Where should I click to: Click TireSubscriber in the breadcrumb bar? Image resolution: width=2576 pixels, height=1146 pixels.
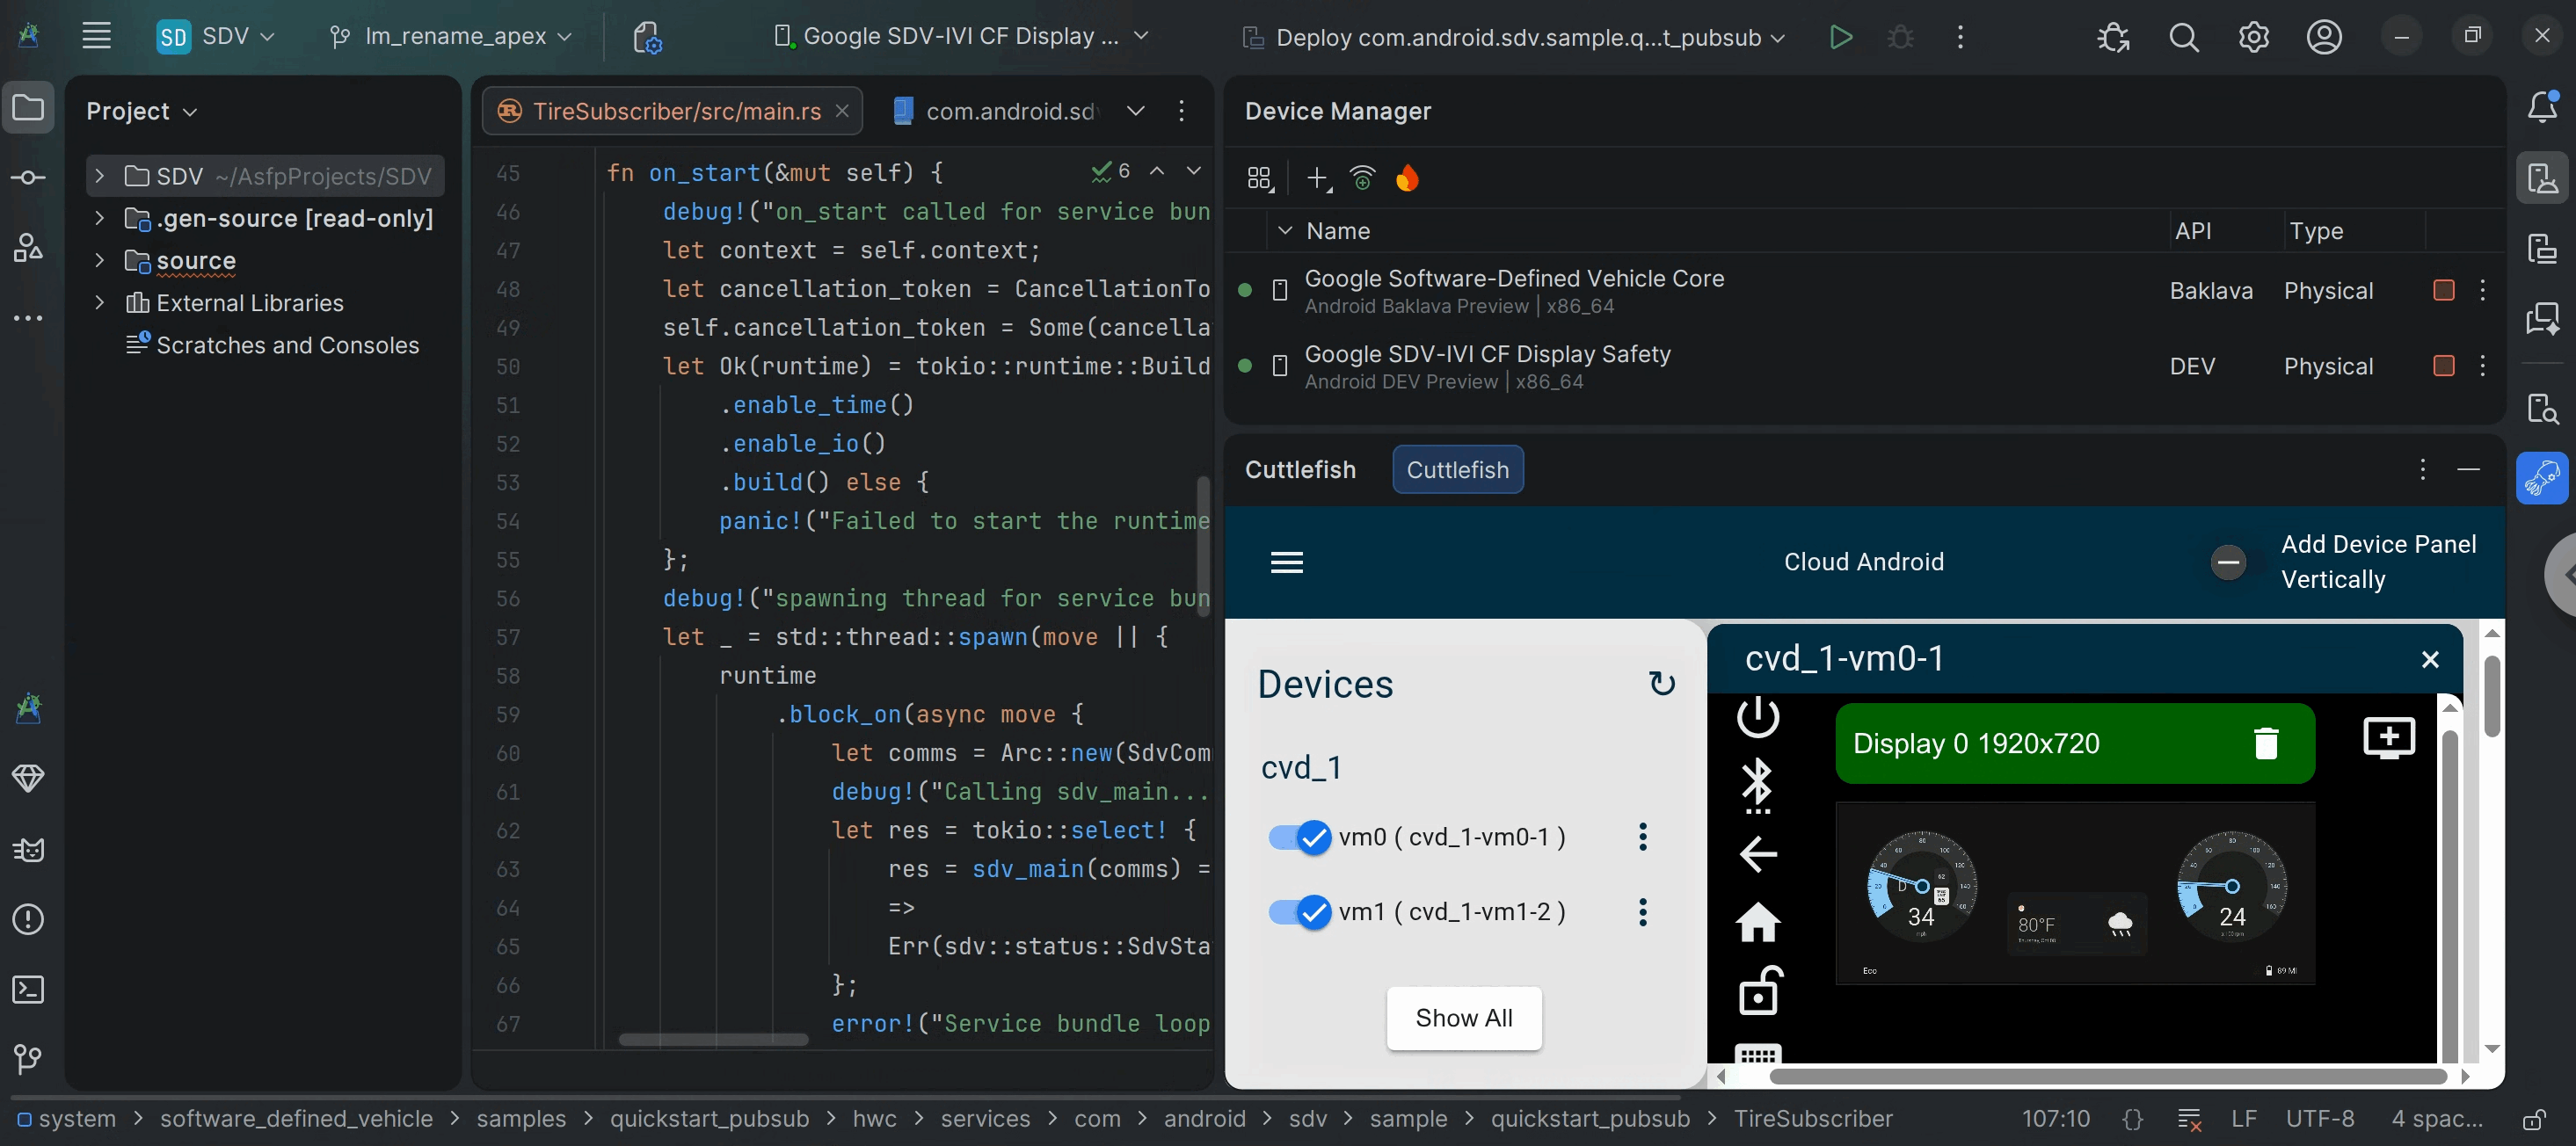coord(1813,1119)
